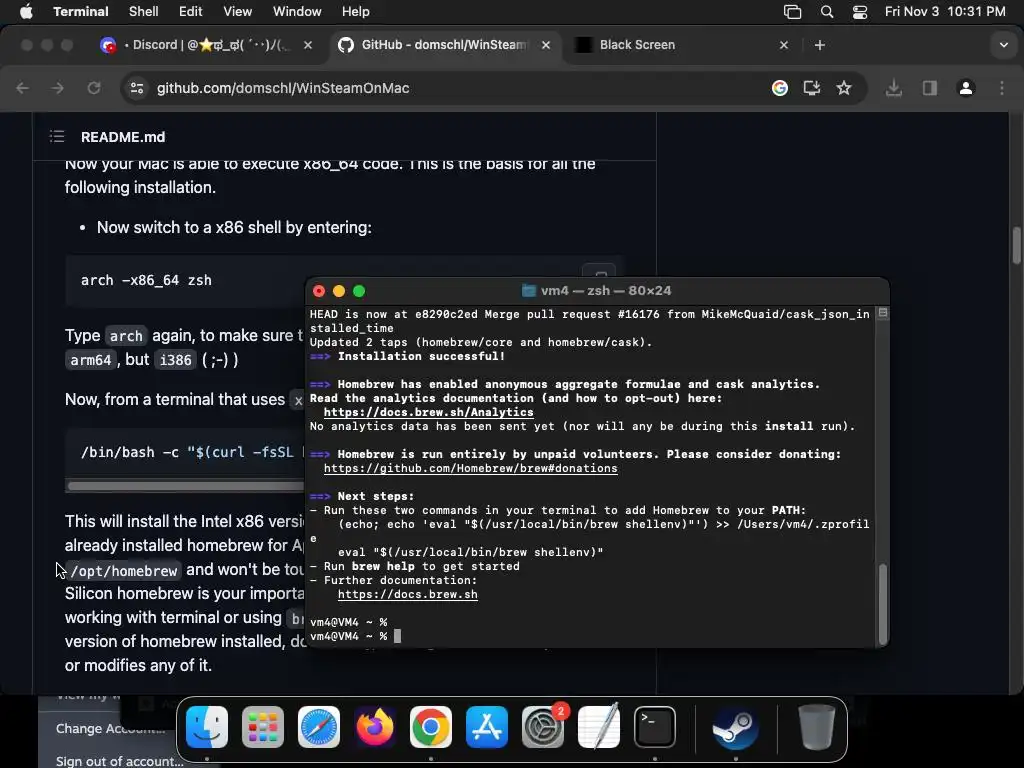Show the date and time panel

pos(945,12)
